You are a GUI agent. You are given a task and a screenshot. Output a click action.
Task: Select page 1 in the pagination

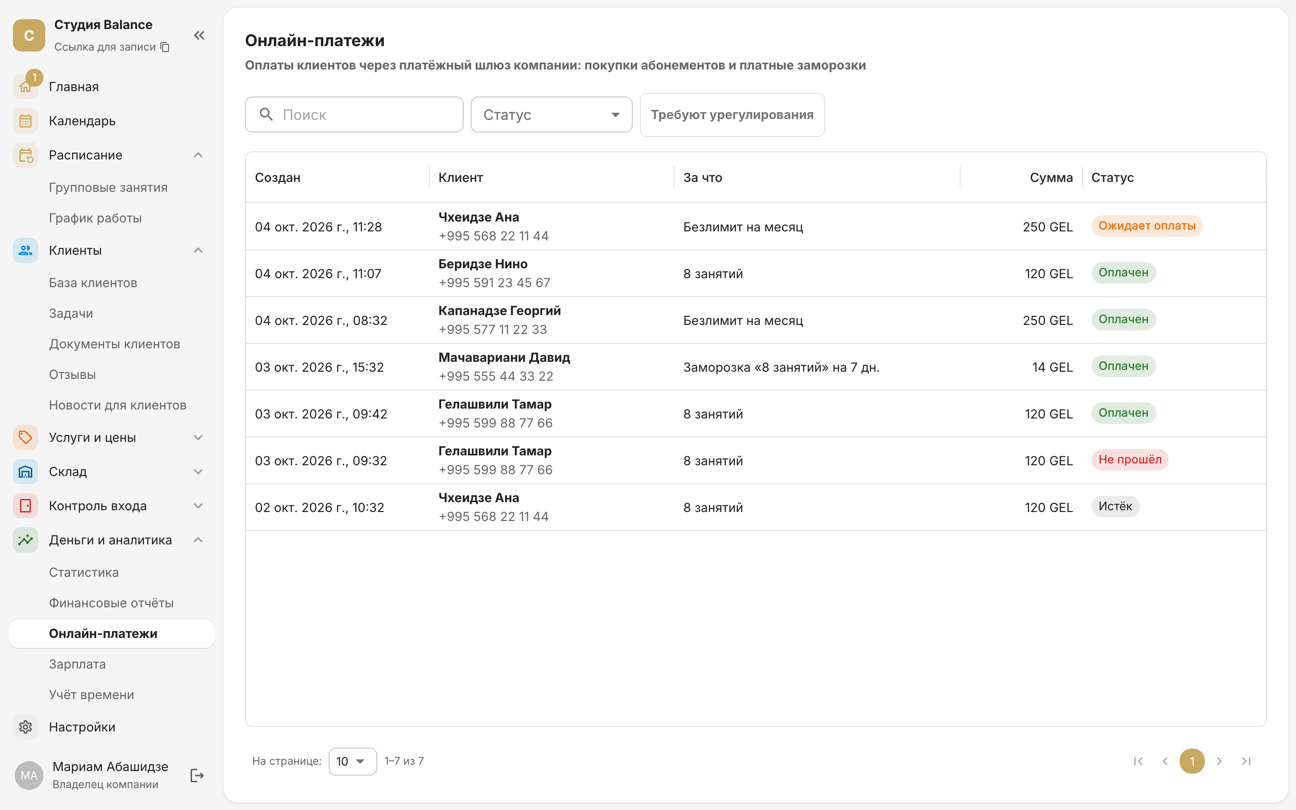1192,761
